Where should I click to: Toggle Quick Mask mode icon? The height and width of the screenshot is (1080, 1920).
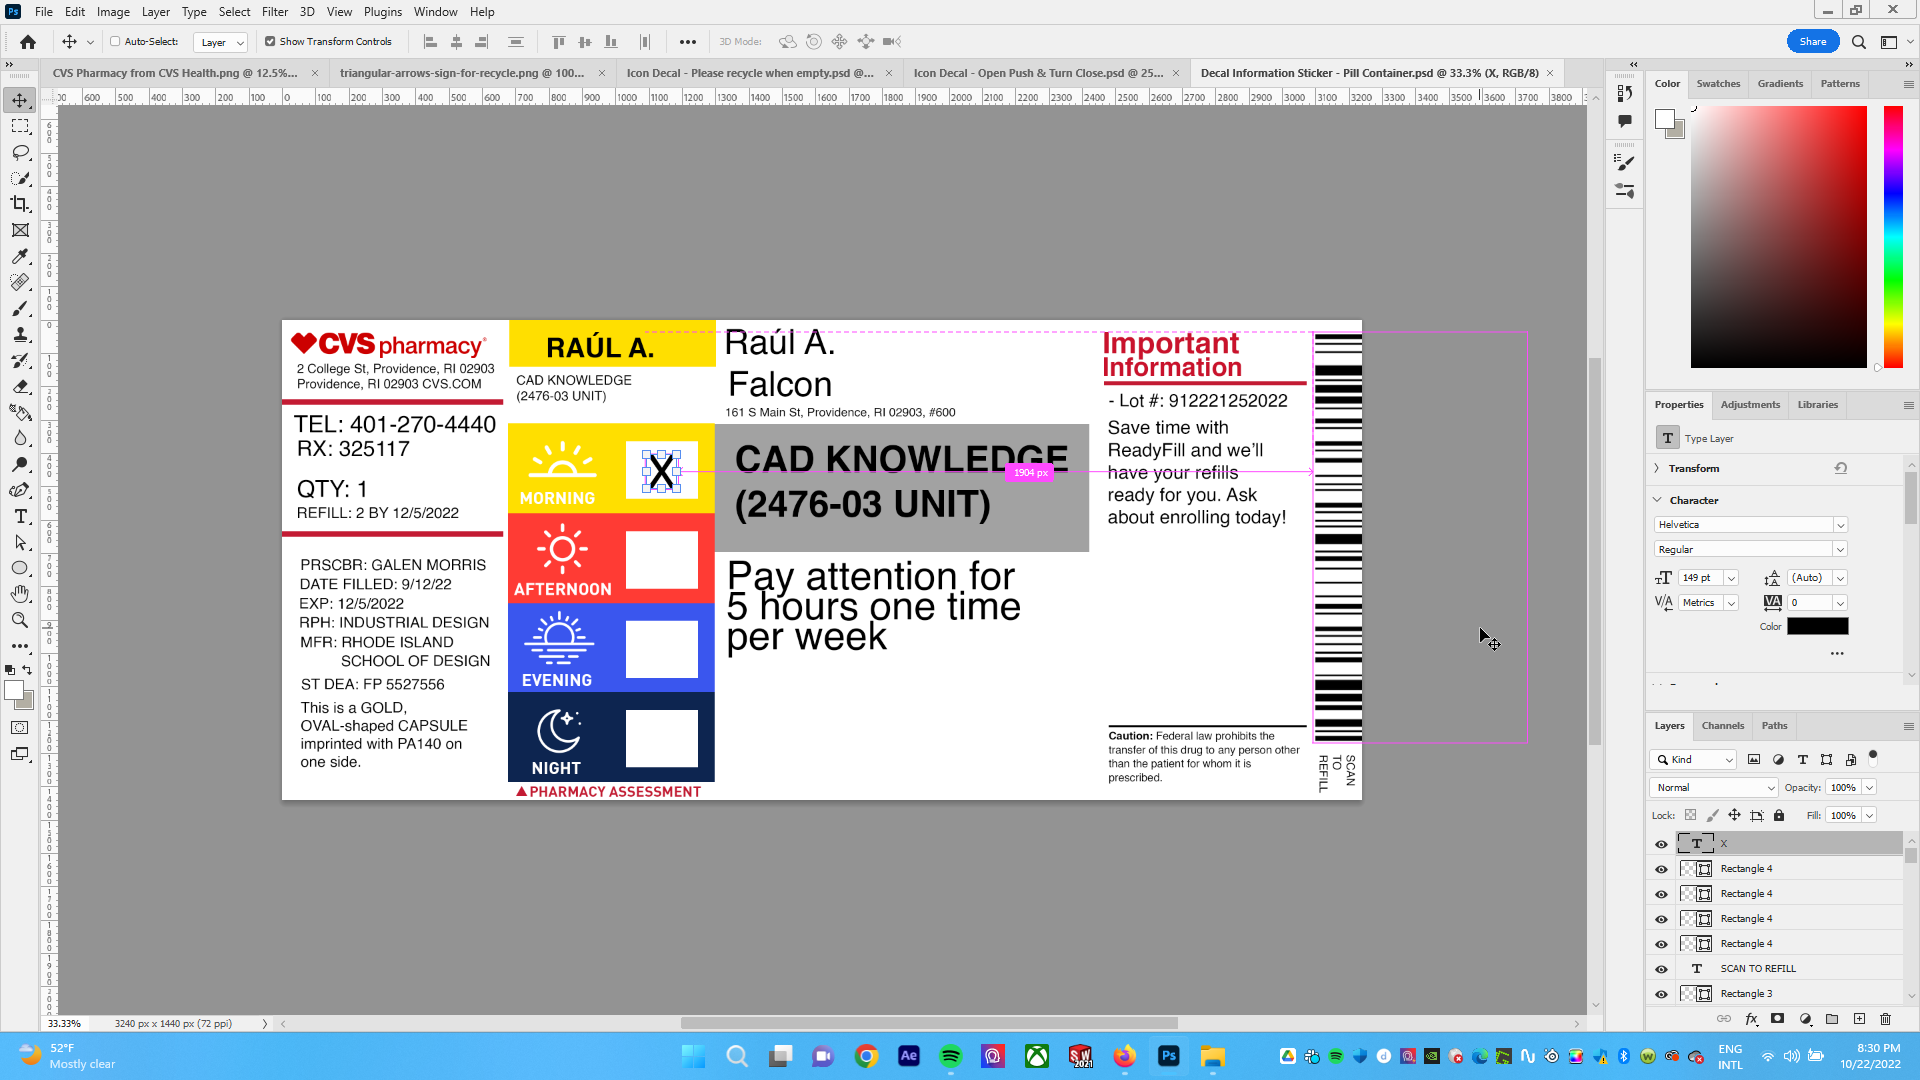click(20, 728)
